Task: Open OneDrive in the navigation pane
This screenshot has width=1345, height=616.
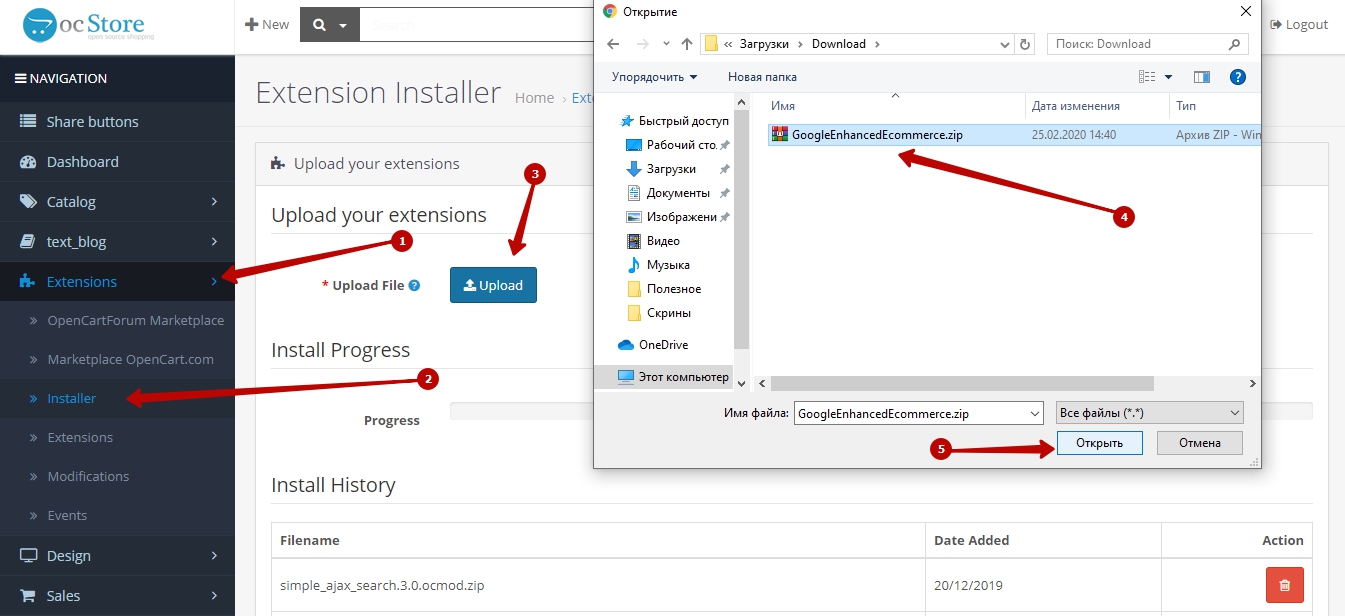Action: pyautogui.click(x=665, y=345)
